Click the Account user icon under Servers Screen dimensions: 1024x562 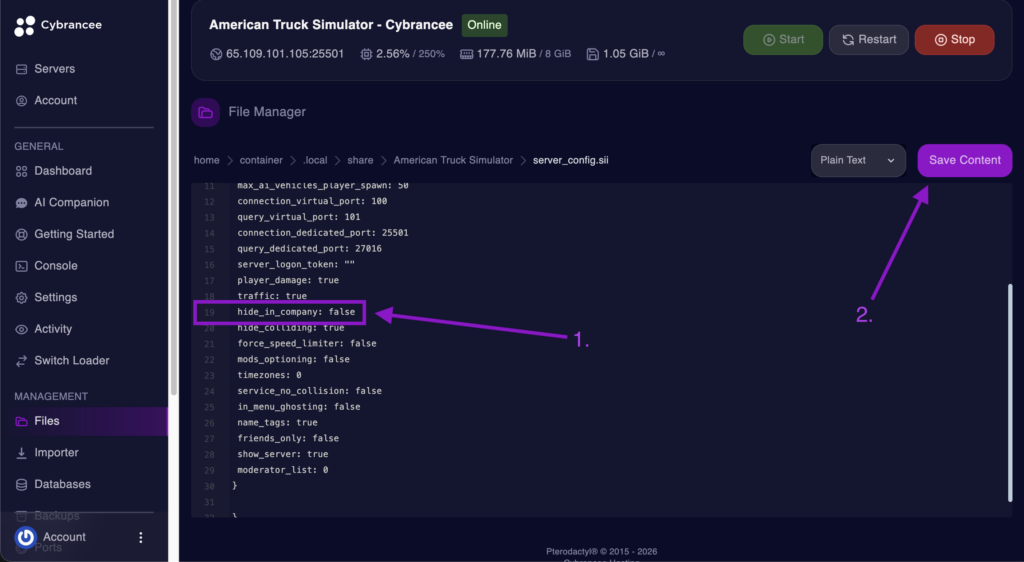pyautogui.click(x=22, y=101)
